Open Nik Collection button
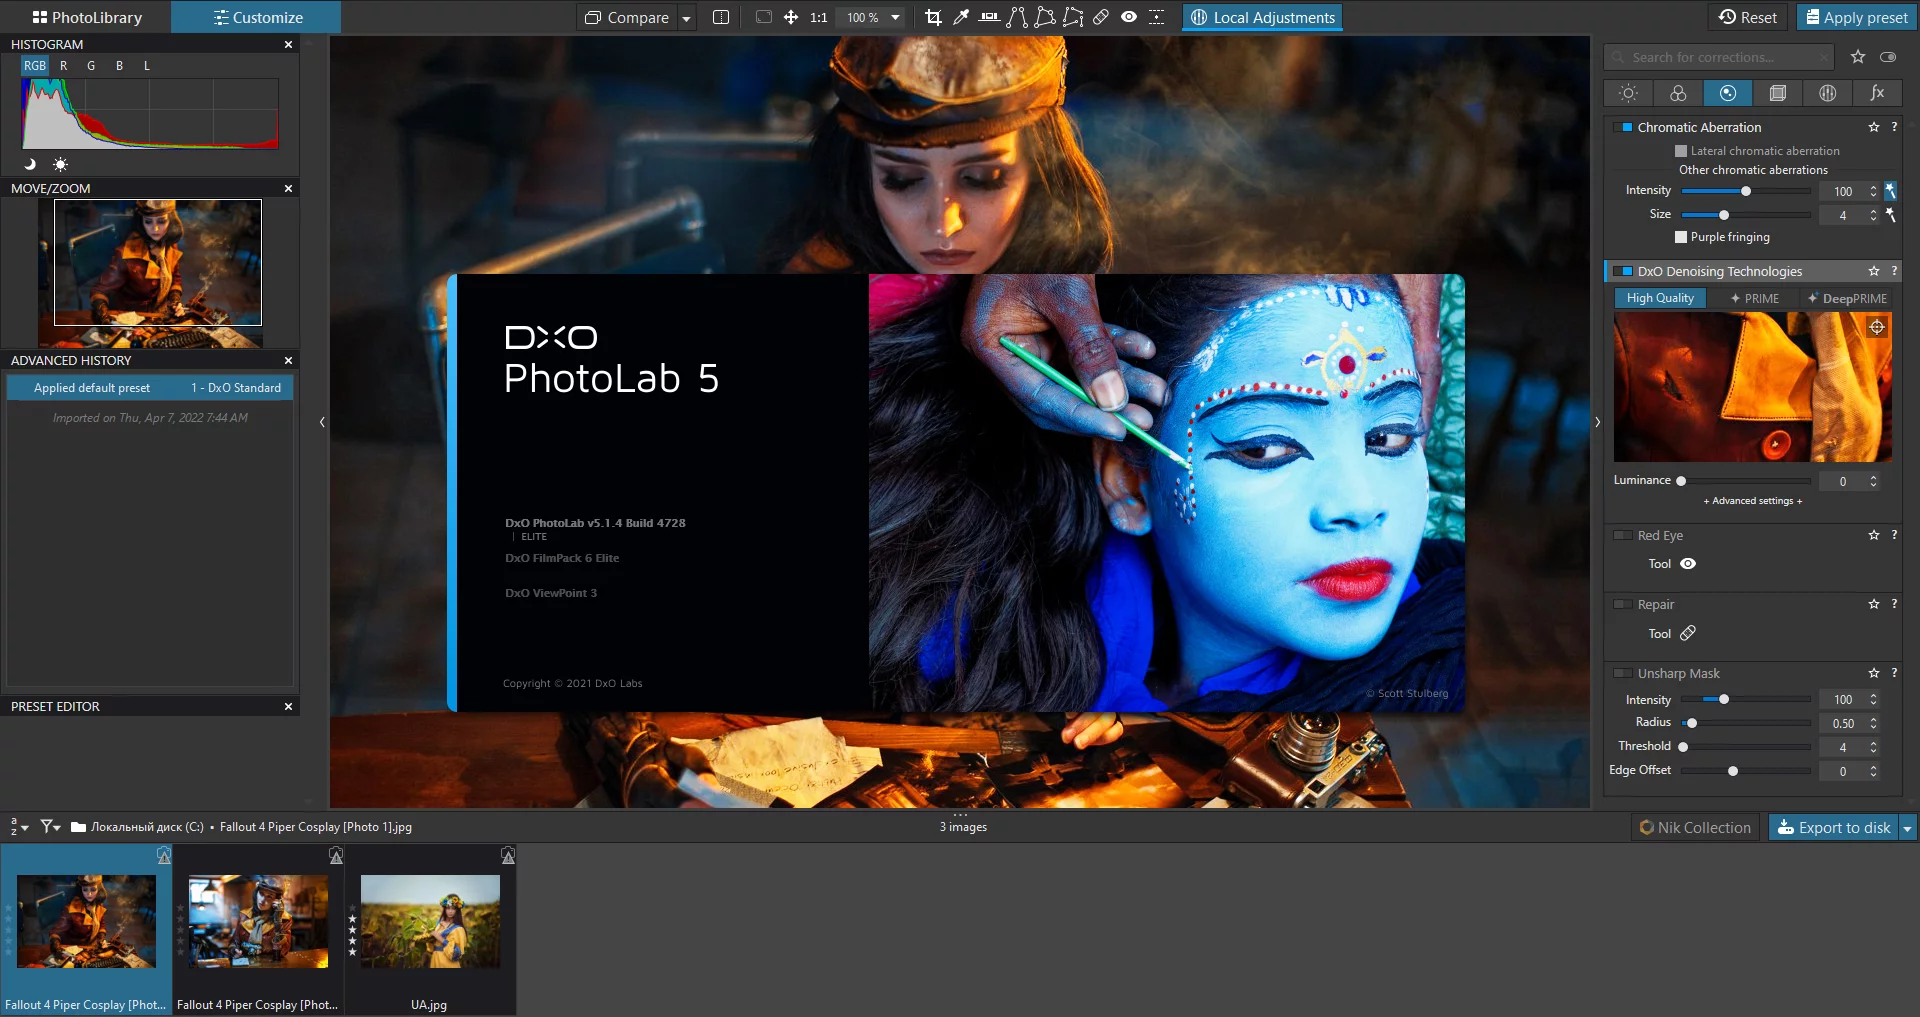 (x=1696, y=828)
